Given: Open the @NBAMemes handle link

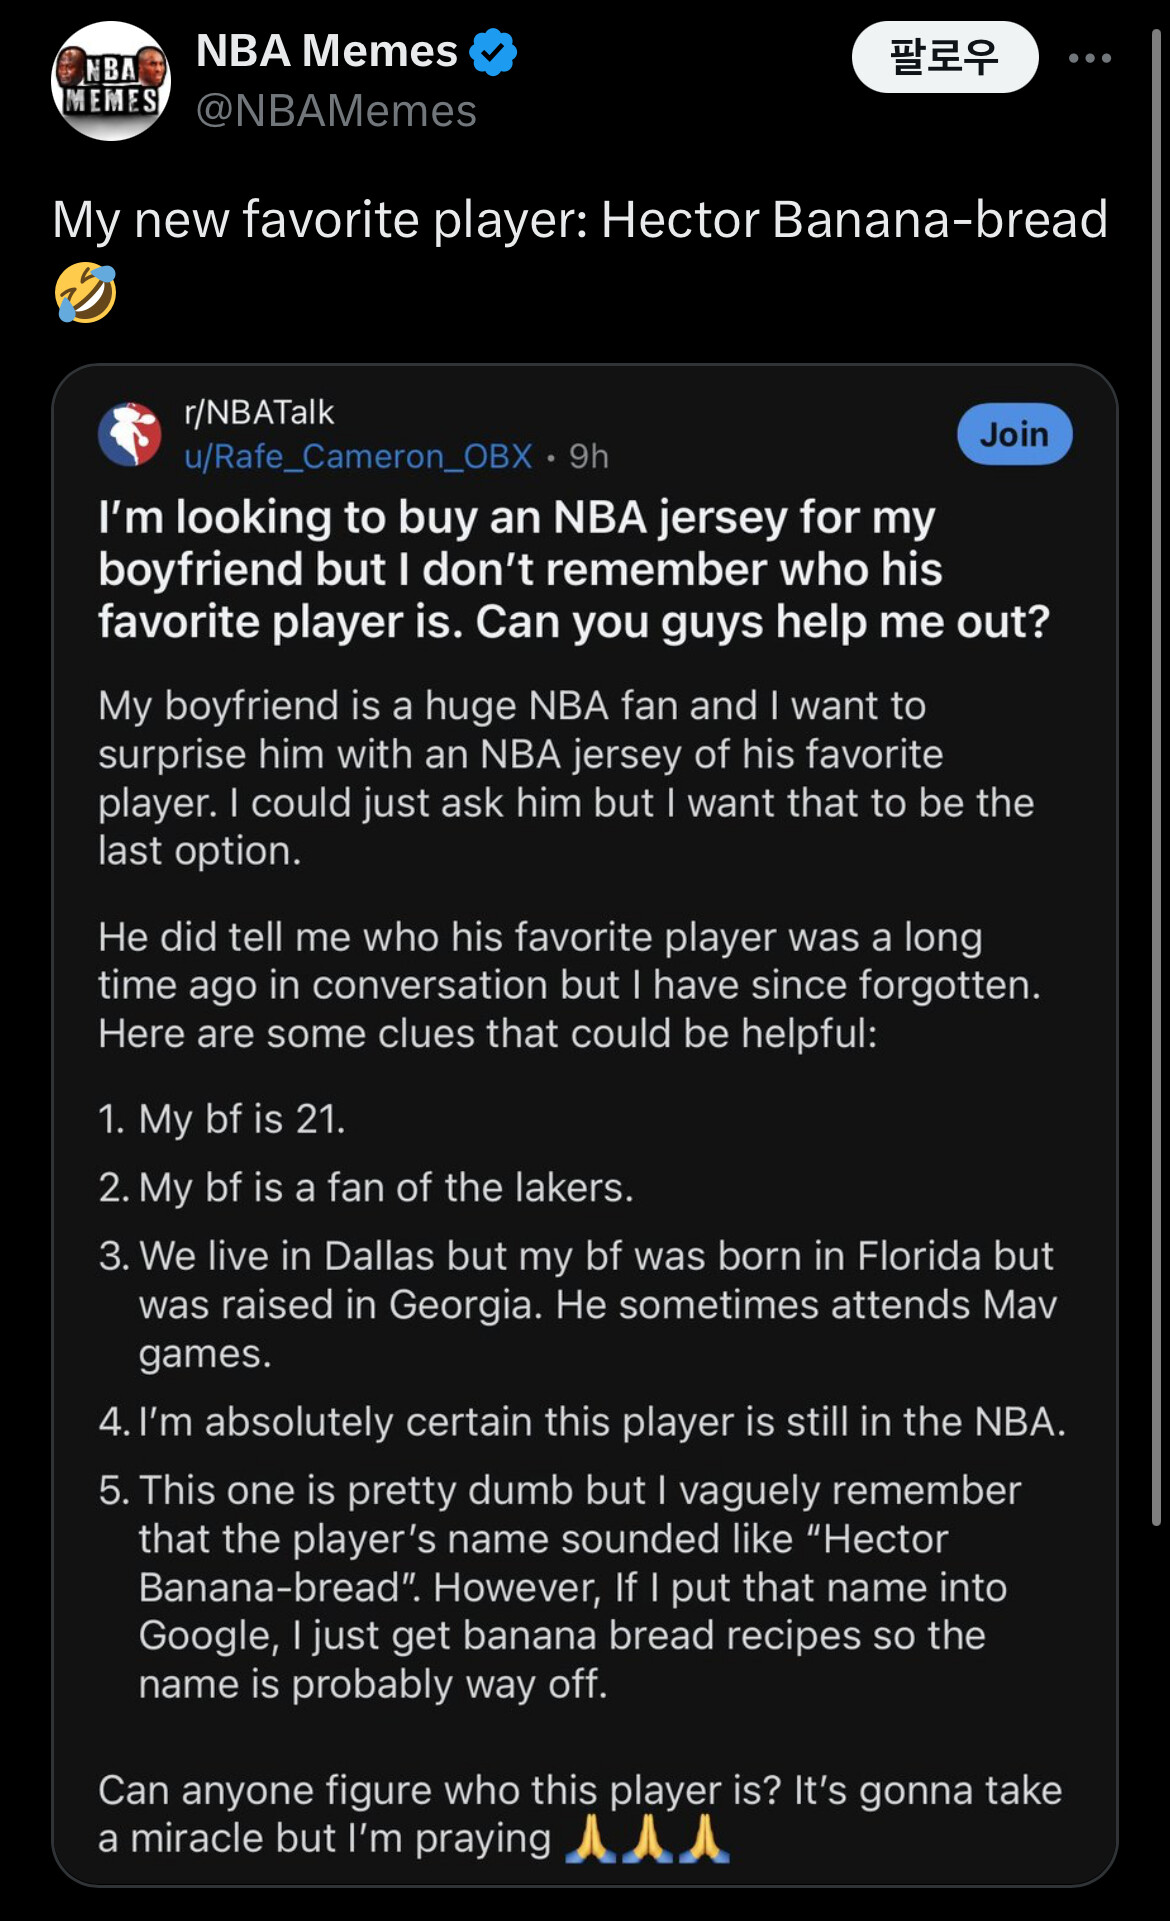Looking at the screenshot, I should click(x=336, y=111).
